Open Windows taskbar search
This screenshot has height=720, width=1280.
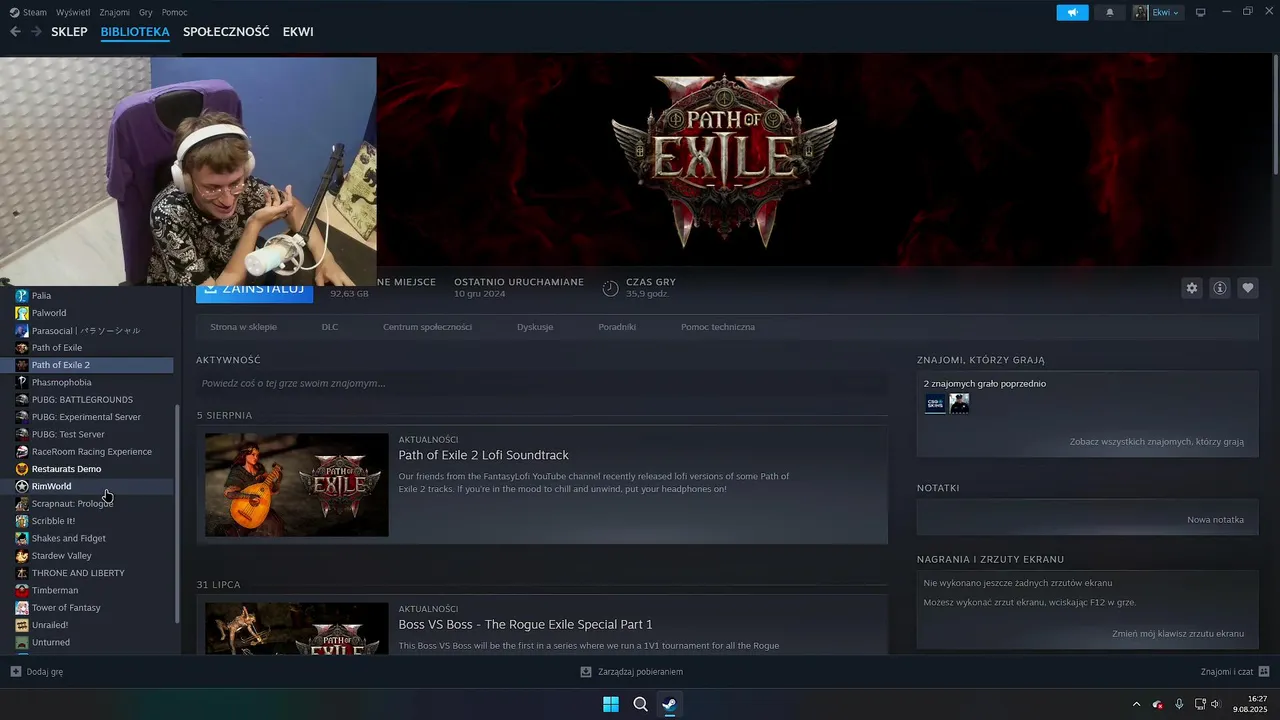[640, 704]
